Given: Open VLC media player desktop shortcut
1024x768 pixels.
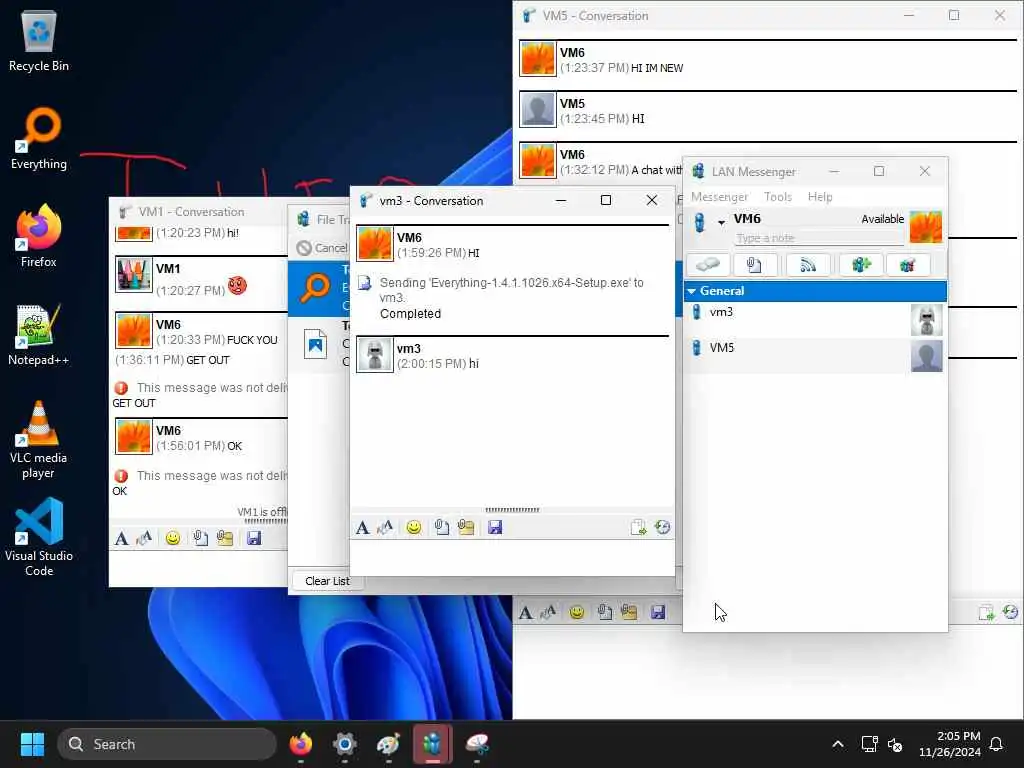Looking at the screenshot, I should click(x=39, y=440).
